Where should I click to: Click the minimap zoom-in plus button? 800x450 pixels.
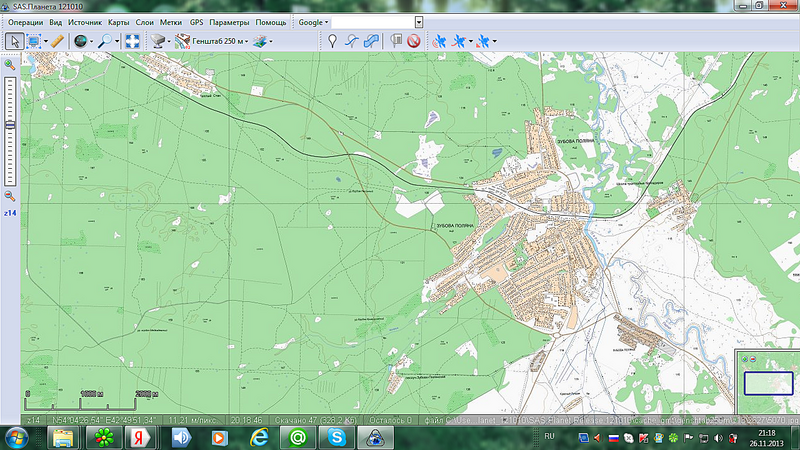coord(745,359)
